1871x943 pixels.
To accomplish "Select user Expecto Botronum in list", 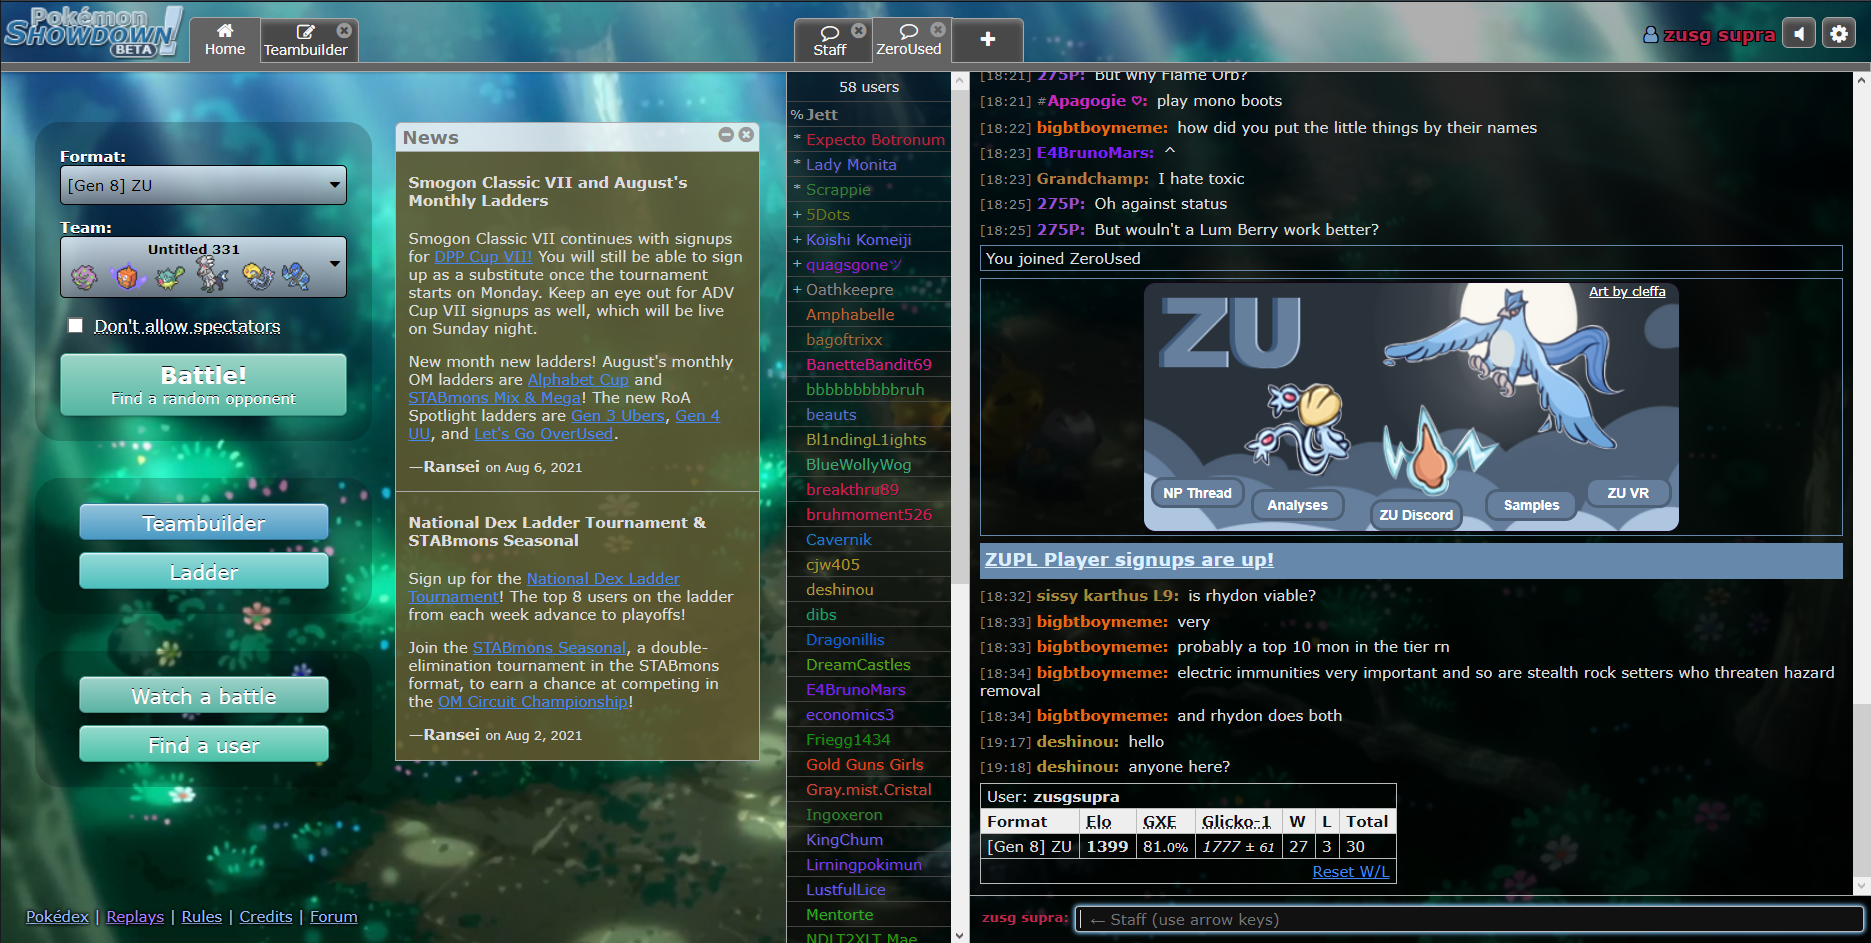I will pos(868,139).
